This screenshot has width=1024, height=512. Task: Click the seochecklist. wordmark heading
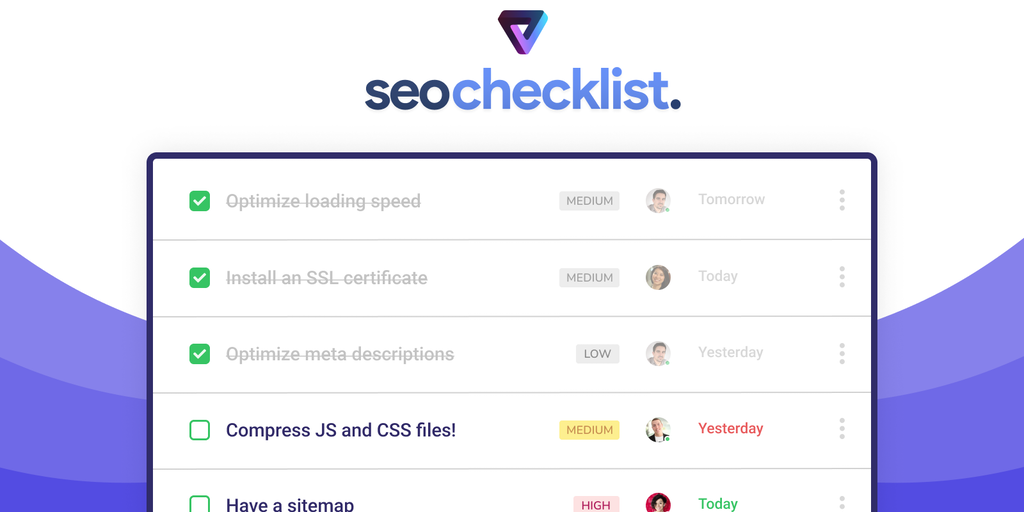coord(522,91)
